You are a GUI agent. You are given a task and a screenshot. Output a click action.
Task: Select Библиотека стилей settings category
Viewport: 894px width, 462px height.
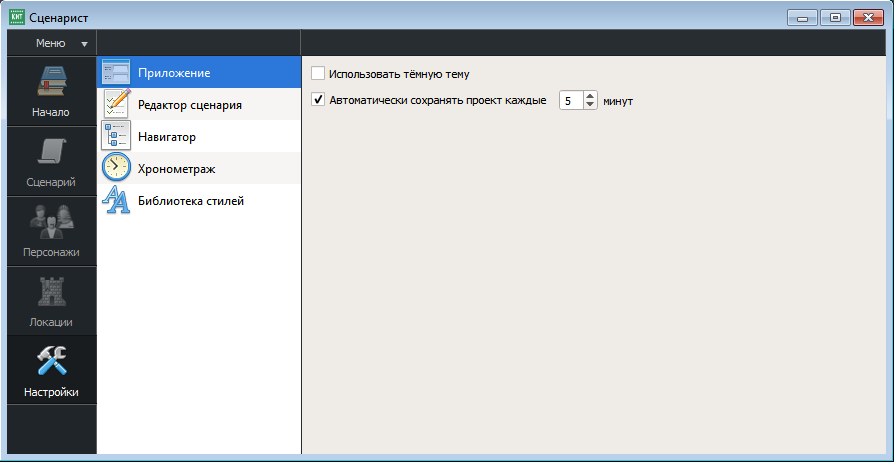pyautogui.click(x=199, y=200)
